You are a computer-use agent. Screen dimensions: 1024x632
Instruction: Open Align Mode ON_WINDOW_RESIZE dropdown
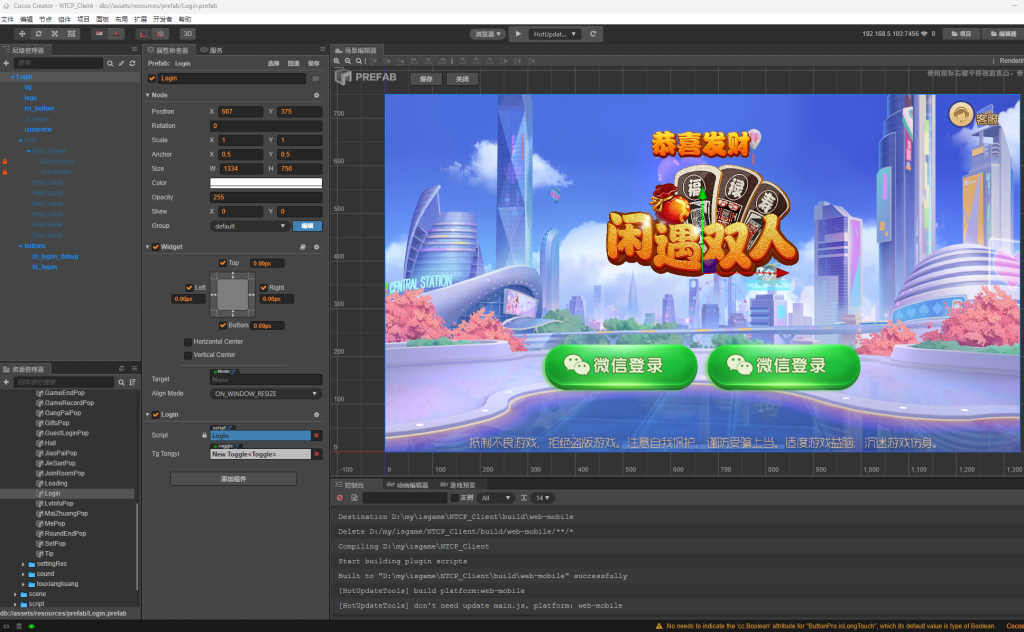click(x=266, y=394)
